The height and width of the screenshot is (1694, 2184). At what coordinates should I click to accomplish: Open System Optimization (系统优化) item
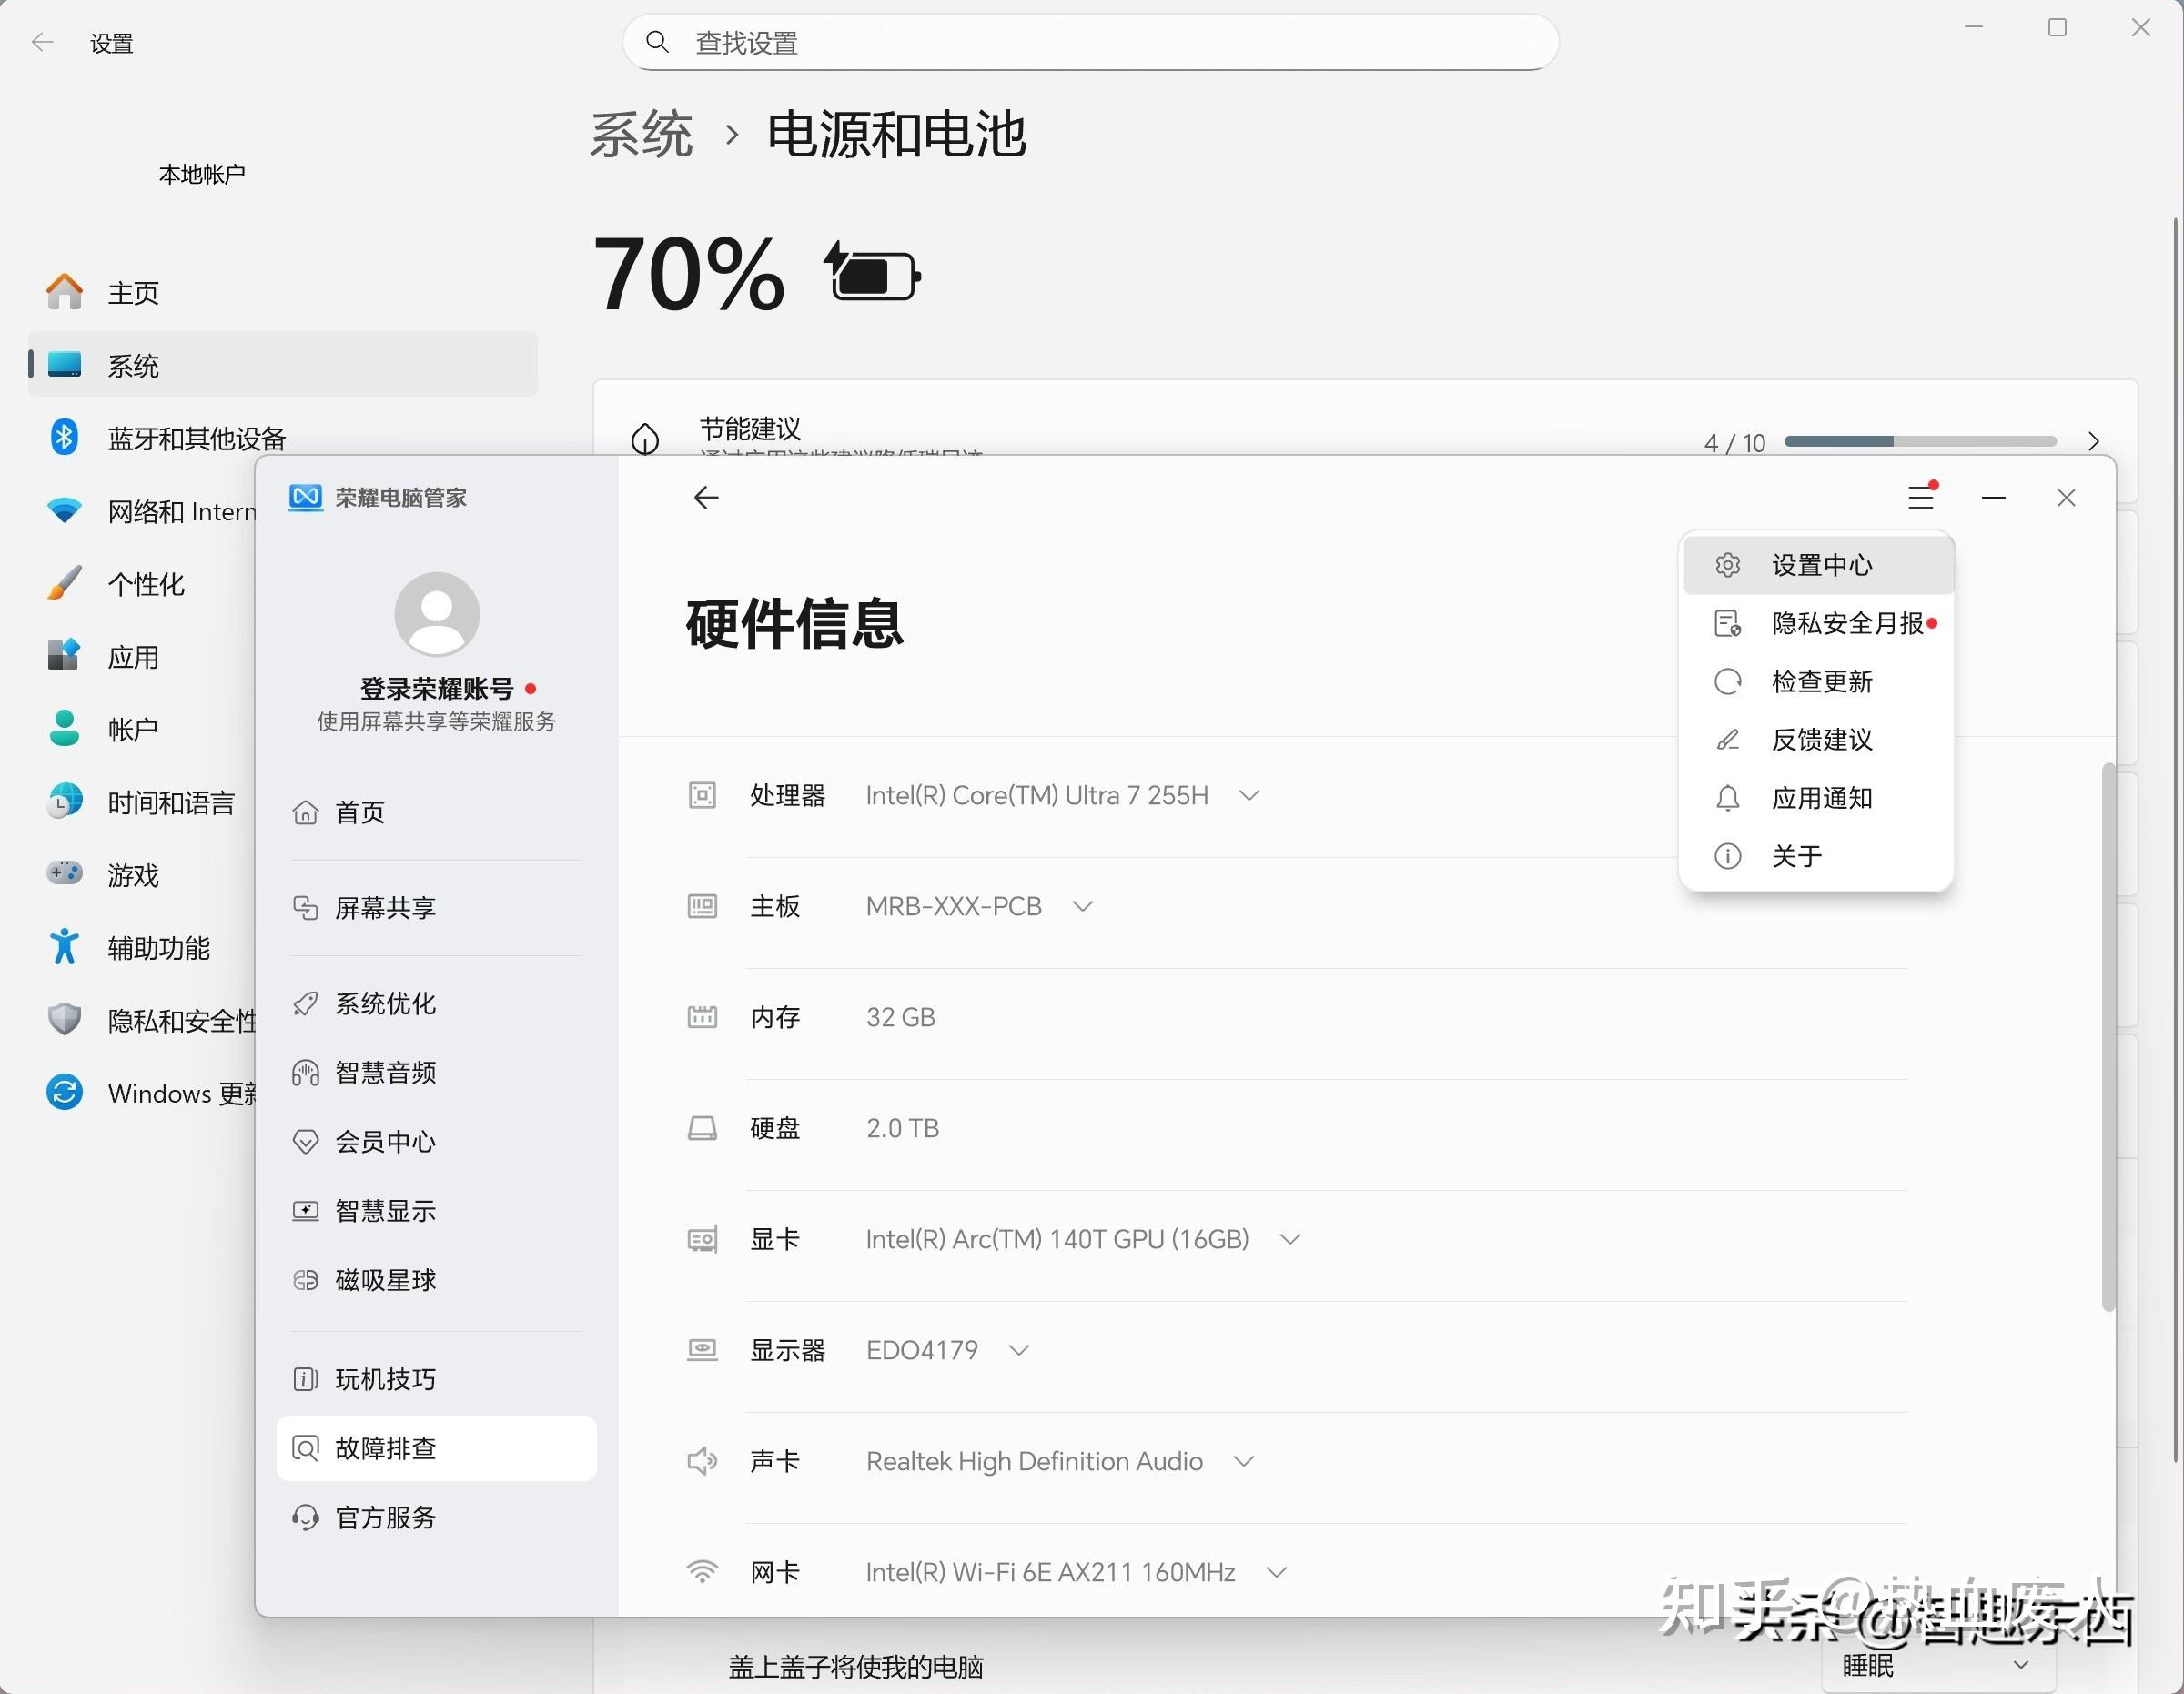pyautogui.click(x=385, y=1004)
